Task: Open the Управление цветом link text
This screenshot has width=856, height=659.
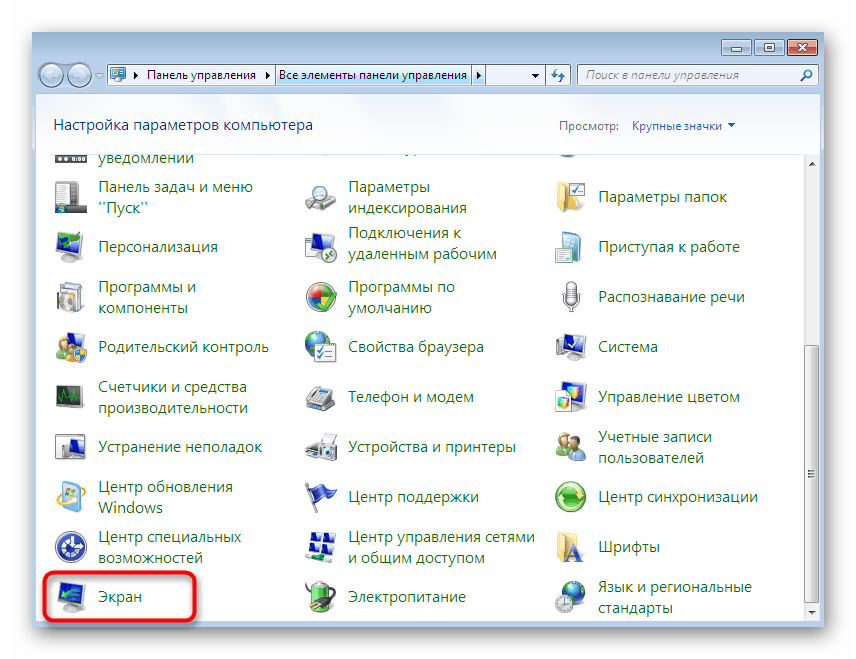Action: 669,397
